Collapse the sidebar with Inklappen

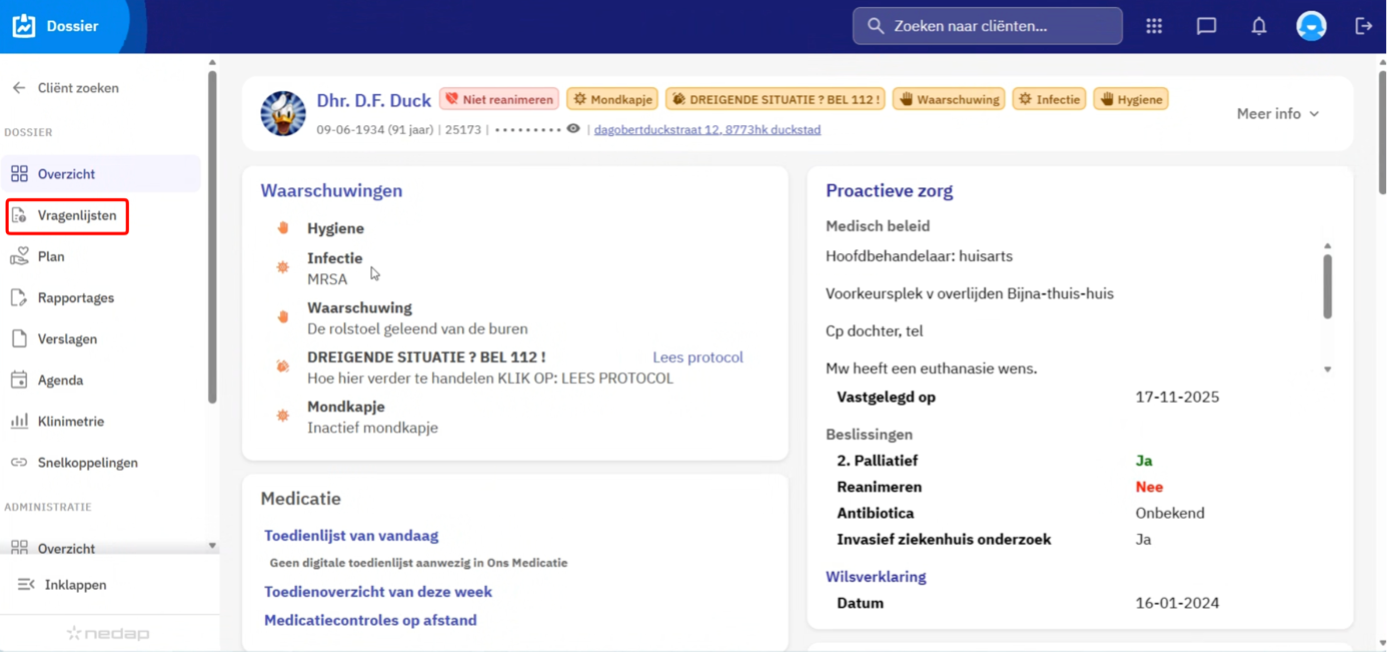point(62,585)
